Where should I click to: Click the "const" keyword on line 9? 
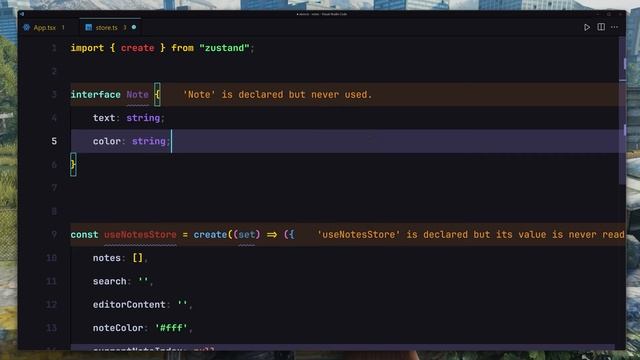(x=84, y=235)
